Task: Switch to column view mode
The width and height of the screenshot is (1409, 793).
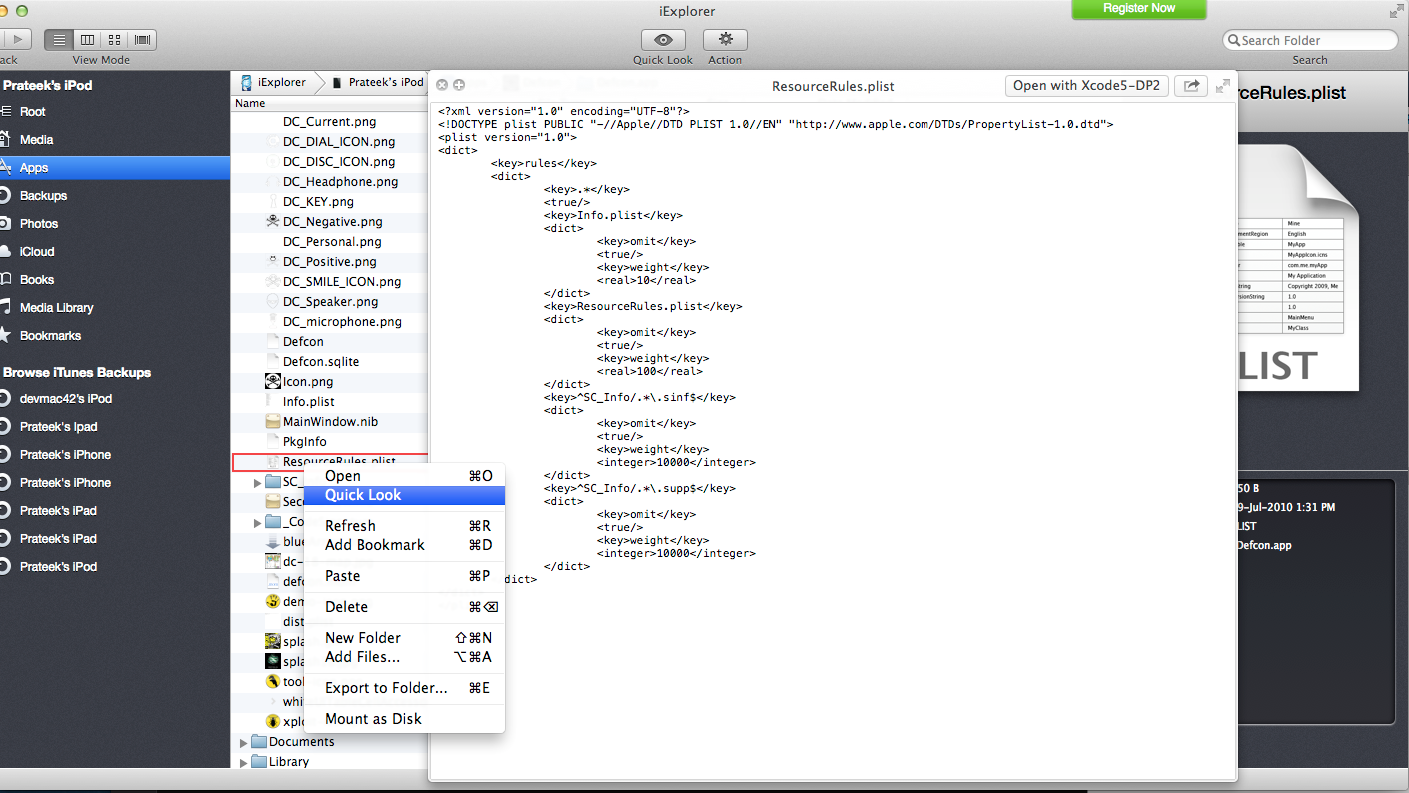Action: [87, 40]
